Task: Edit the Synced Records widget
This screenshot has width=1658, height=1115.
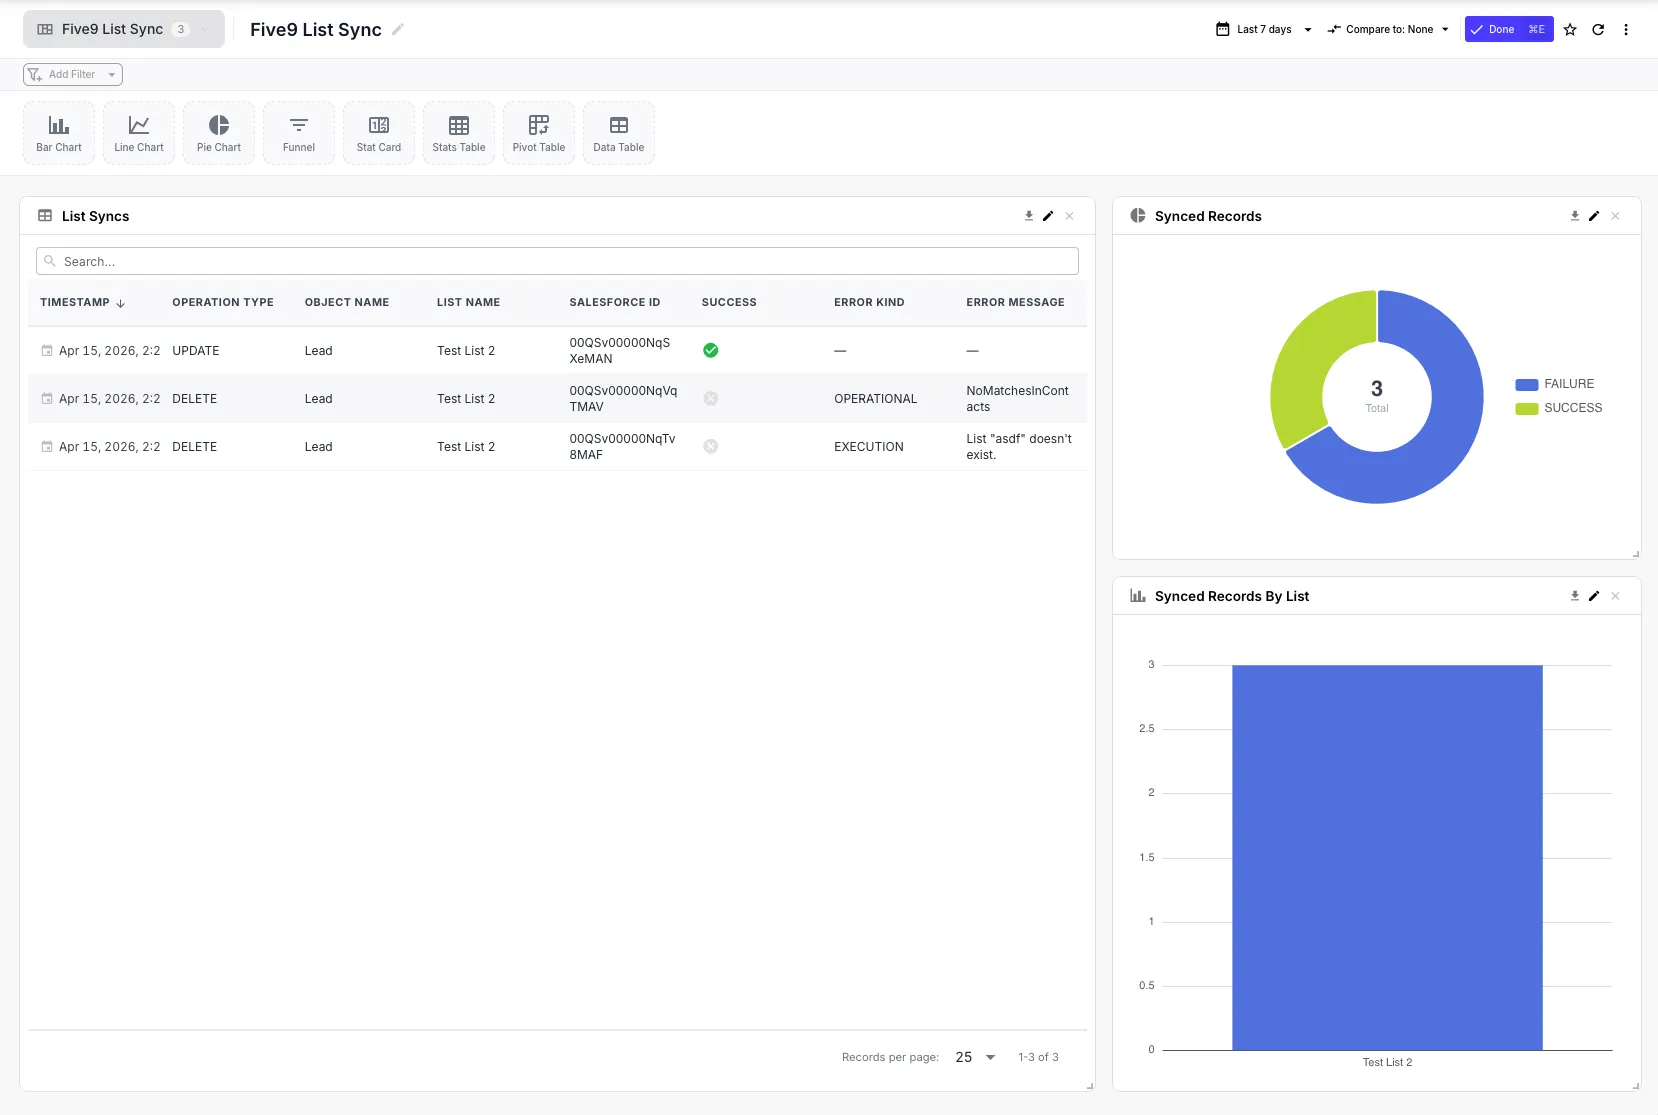Action: point(1594,216)
